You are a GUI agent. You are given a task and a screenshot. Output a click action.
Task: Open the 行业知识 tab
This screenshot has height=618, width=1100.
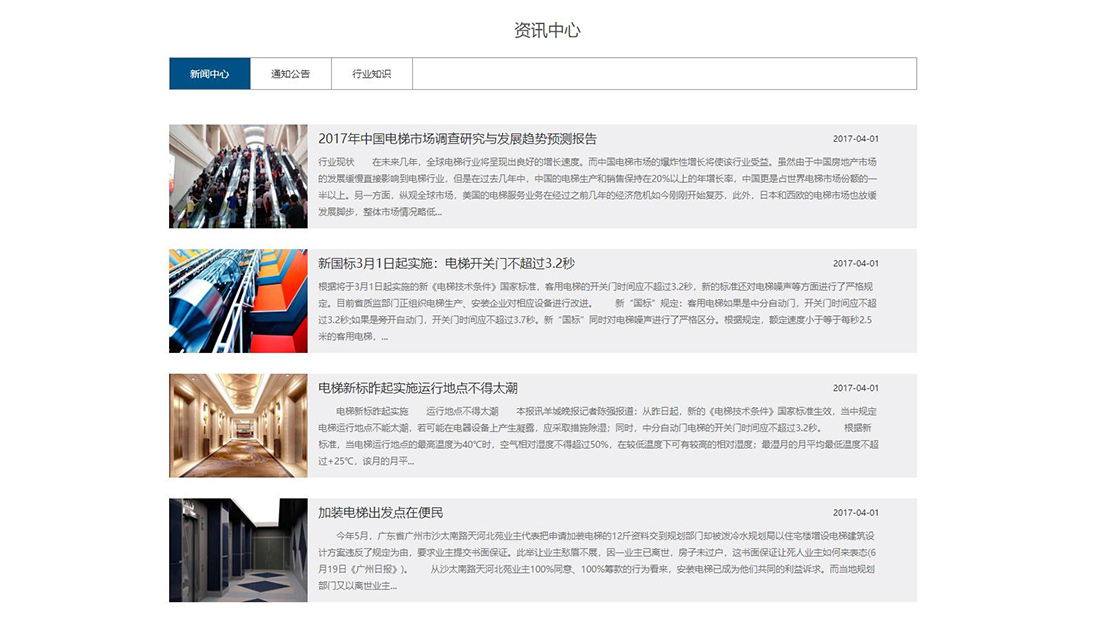(372, 74)
